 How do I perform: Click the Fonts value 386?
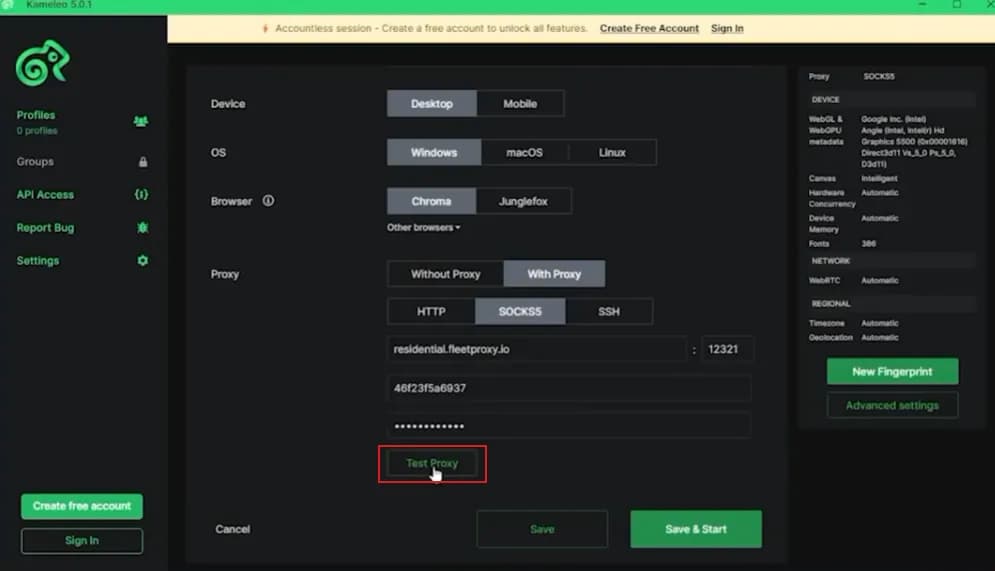pyautogui.click(x=869, y=244)
